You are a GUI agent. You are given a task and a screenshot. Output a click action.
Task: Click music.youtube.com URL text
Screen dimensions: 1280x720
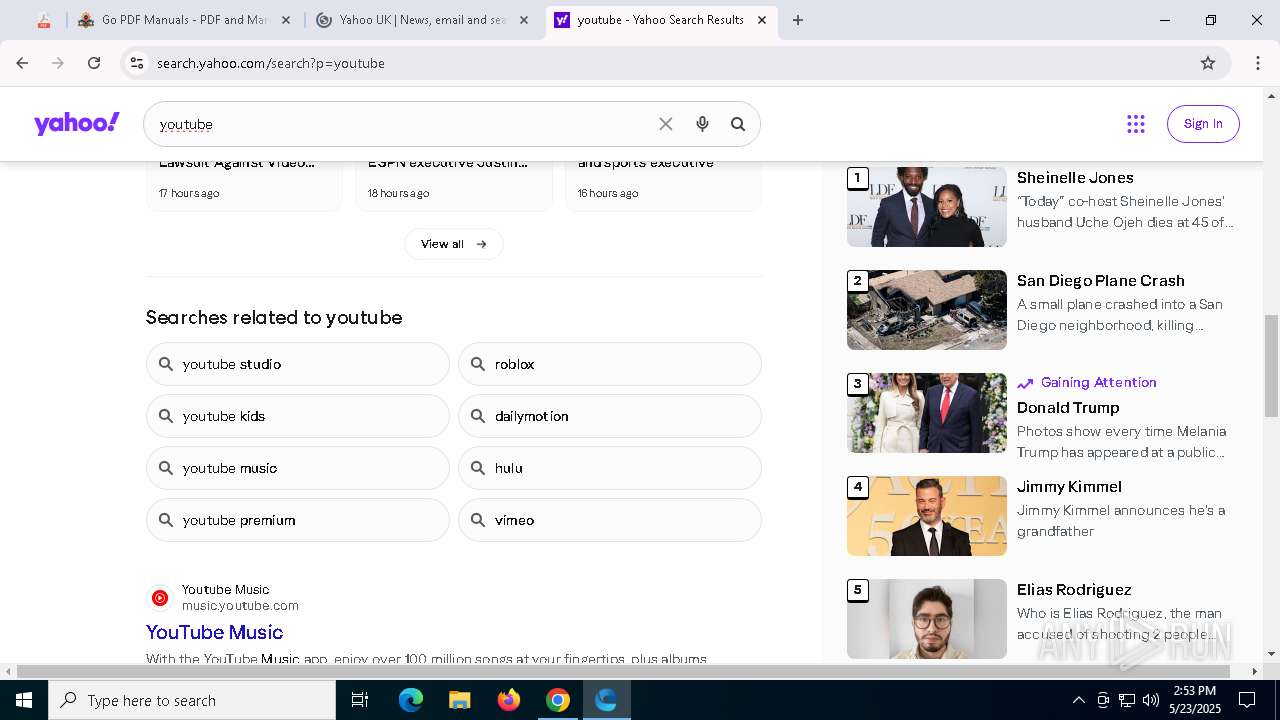click(x=240, y=606)
